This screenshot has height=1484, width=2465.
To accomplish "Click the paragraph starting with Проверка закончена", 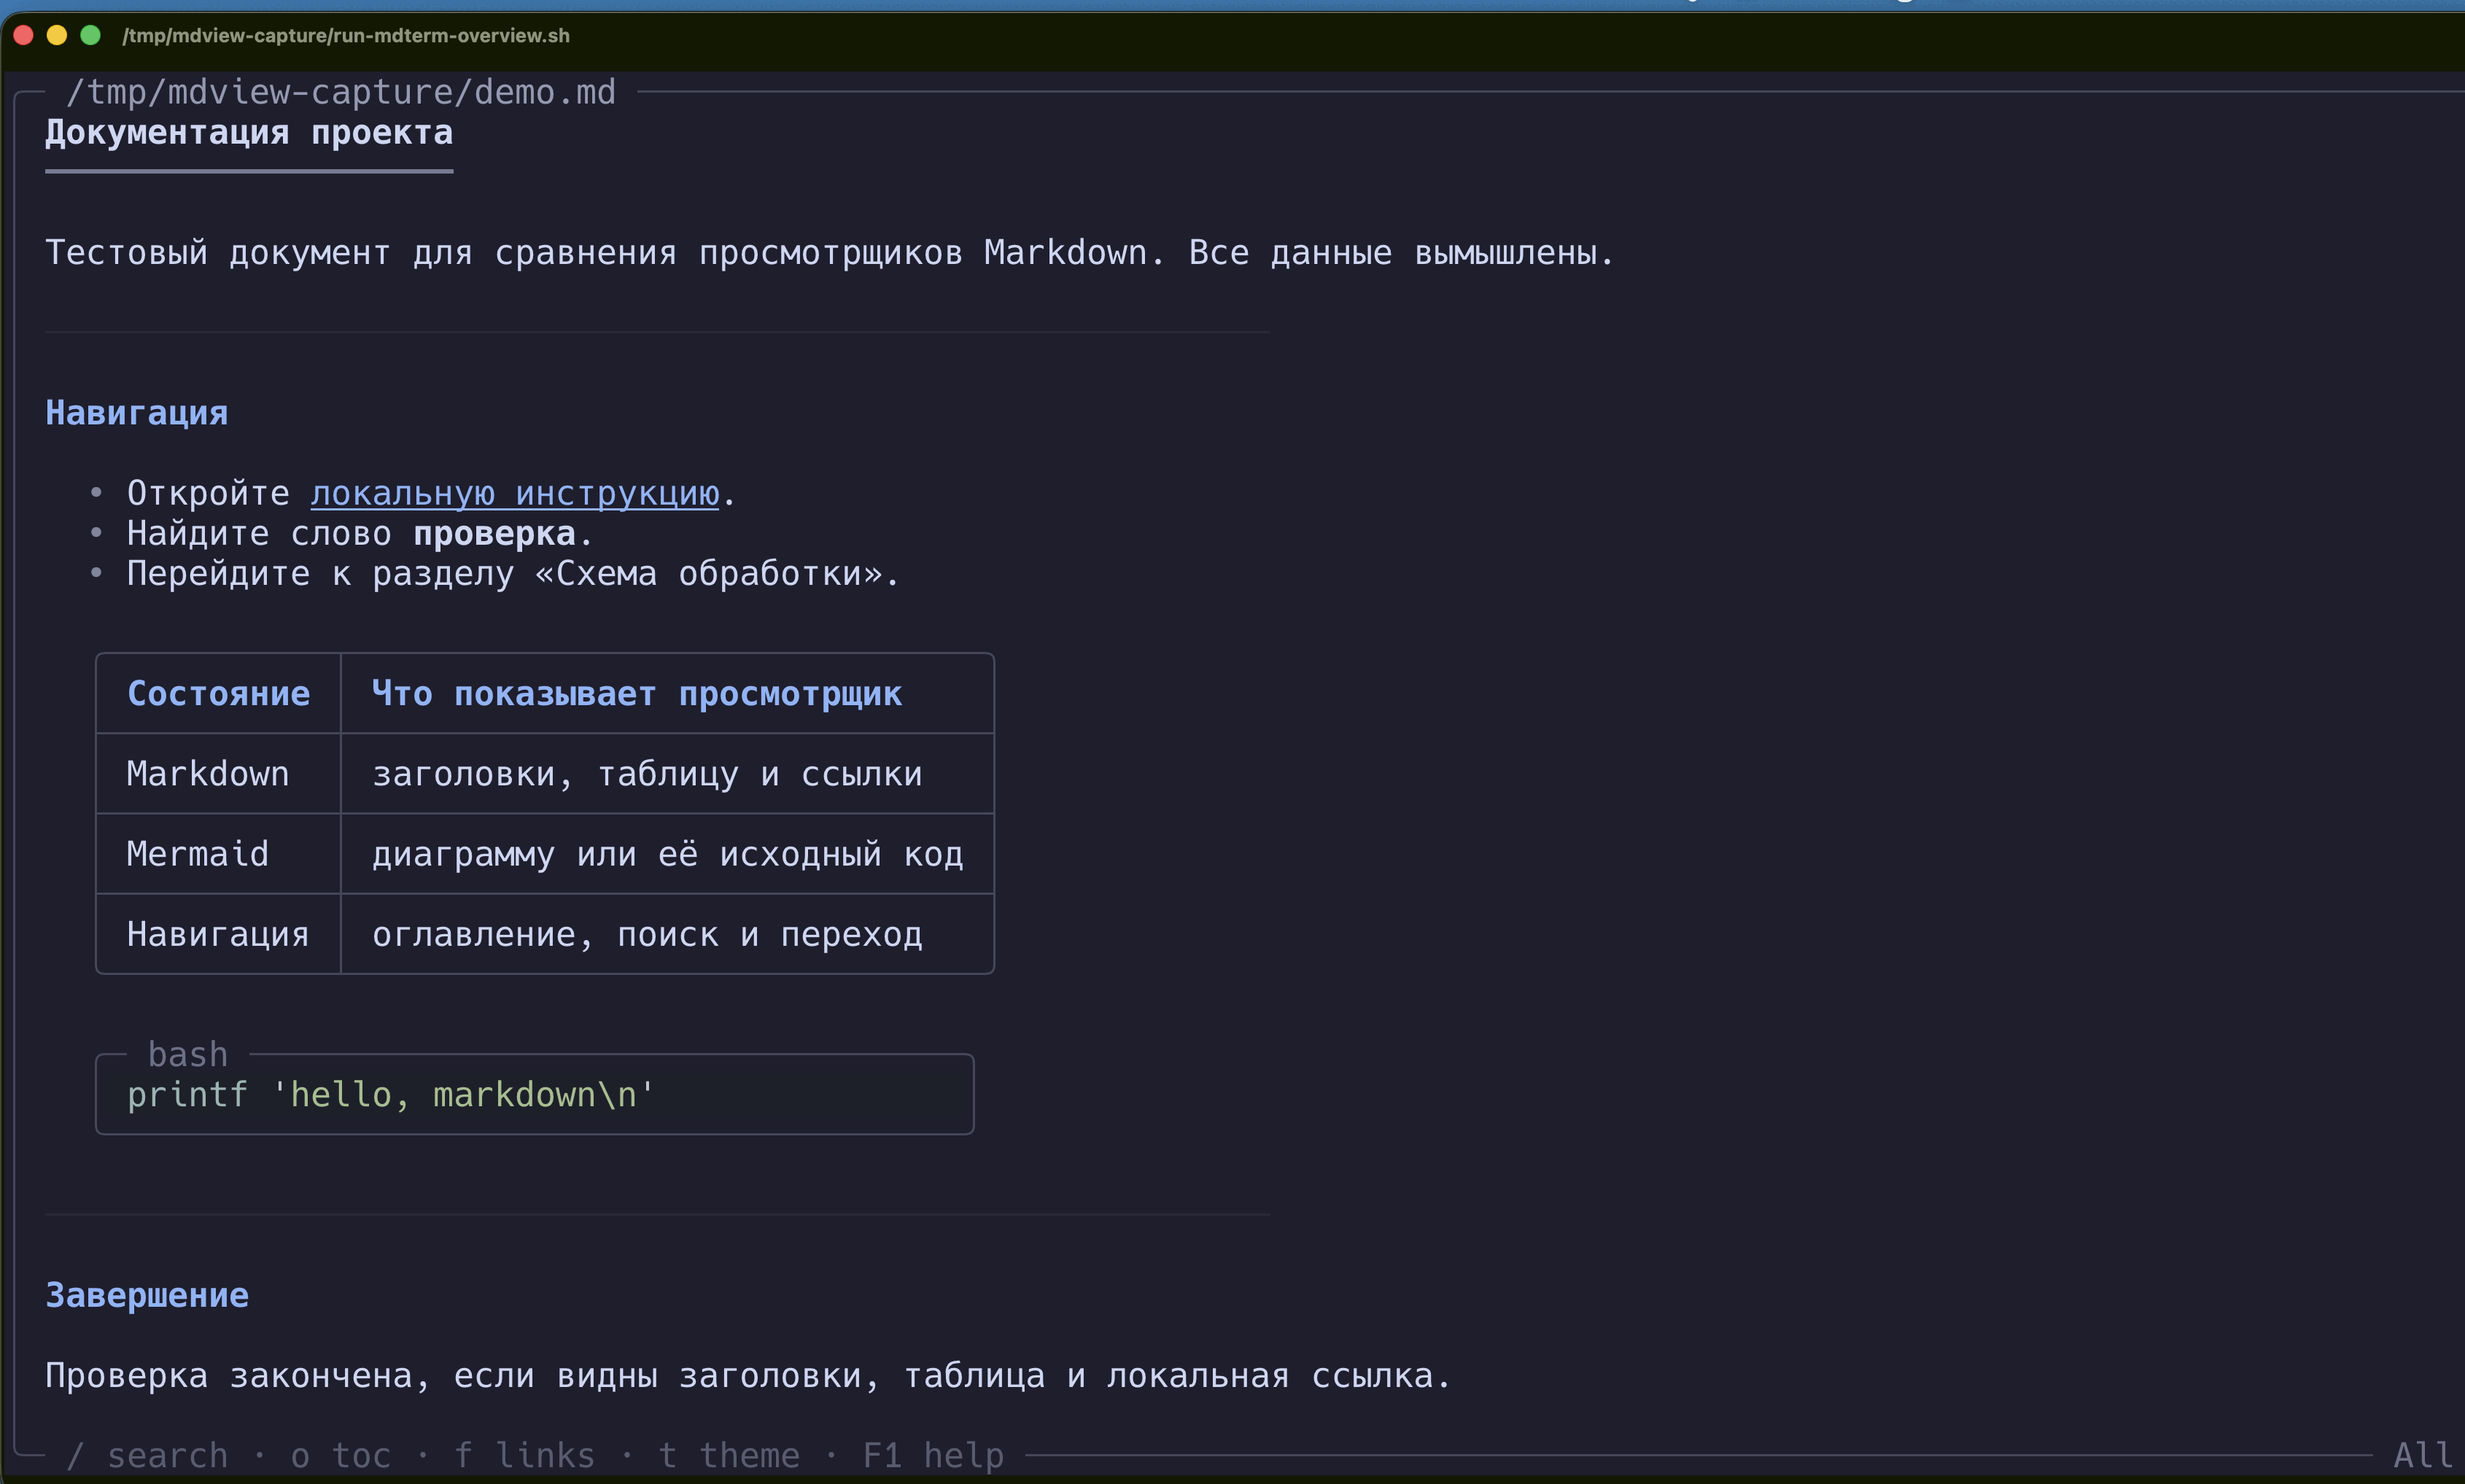I will (x=748, y=1376).
